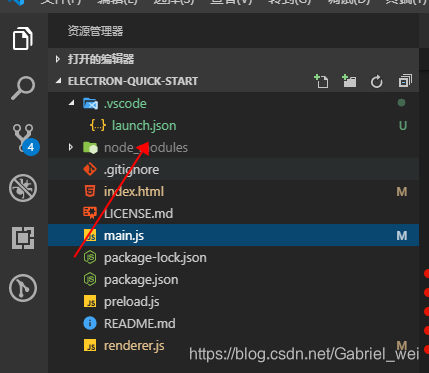This screenshot has height=373, width=429.
Task: Collapse the .vscode folder arrow
Action: tap(71, 103)
